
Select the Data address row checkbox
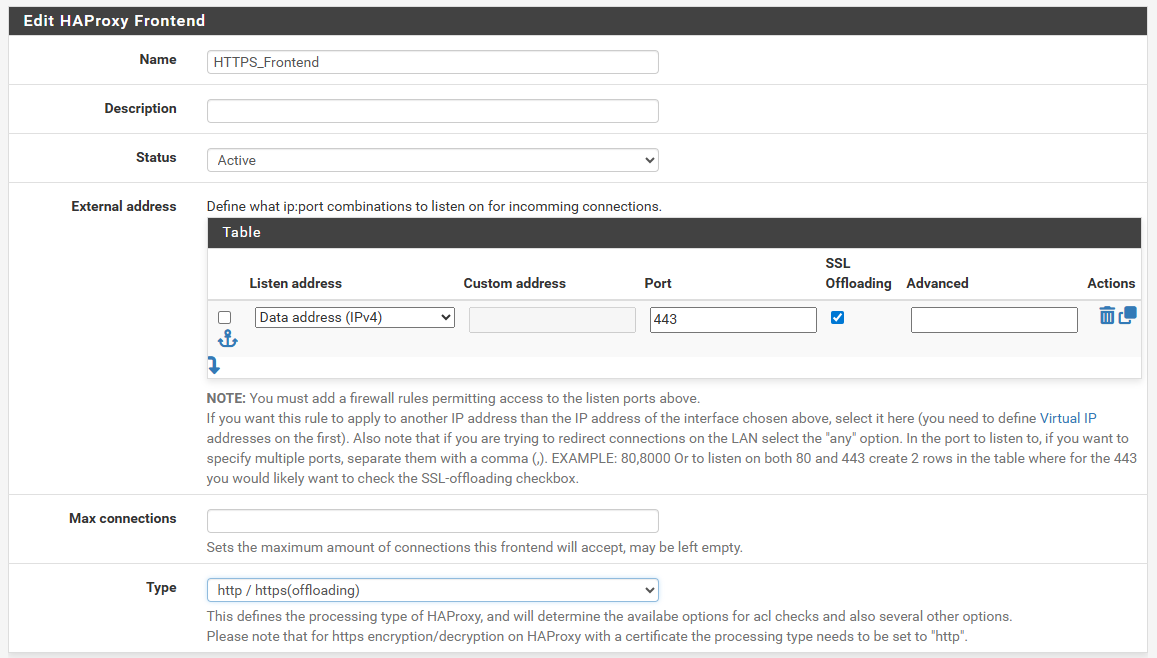click(224, 317)
